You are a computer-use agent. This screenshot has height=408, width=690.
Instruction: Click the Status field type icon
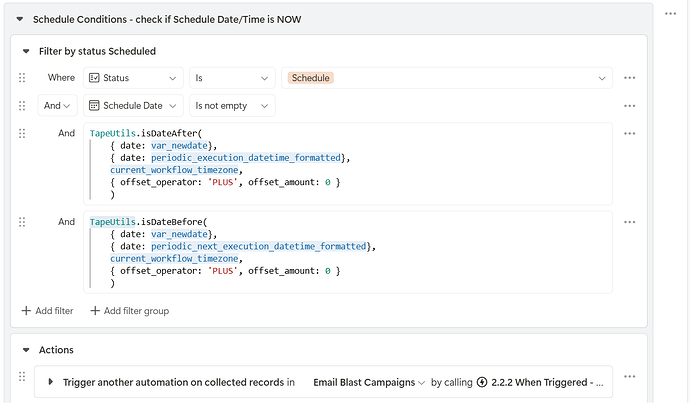94,78
